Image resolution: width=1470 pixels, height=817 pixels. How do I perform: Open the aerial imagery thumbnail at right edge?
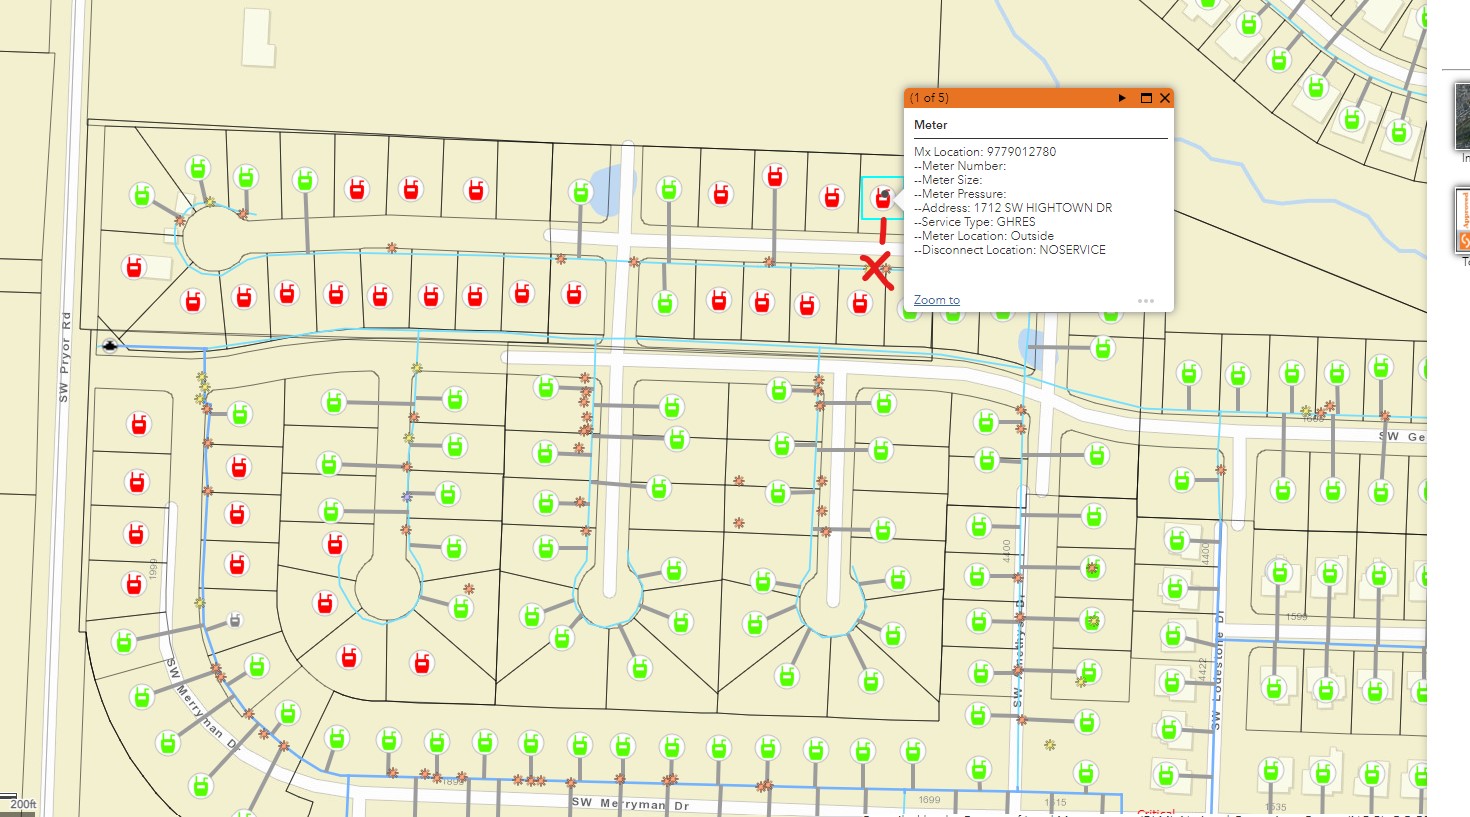(1462, 115)
